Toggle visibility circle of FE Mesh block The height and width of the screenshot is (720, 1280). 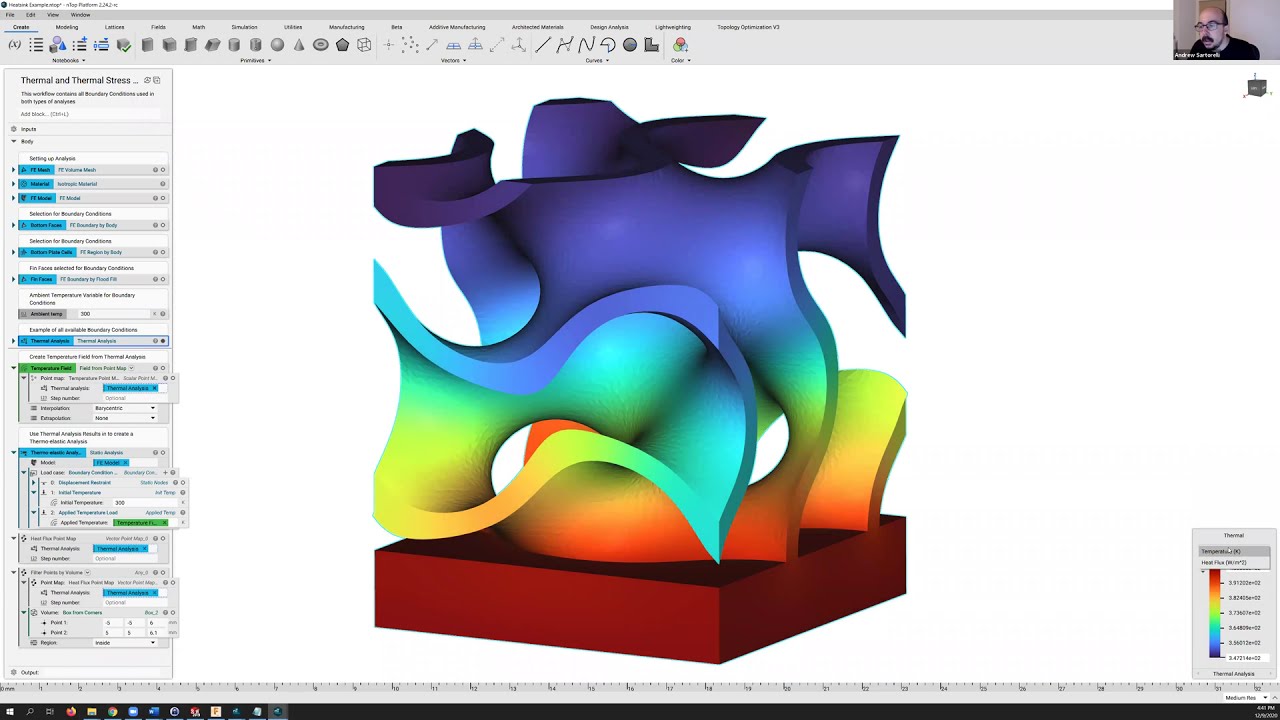click(163, 170)
